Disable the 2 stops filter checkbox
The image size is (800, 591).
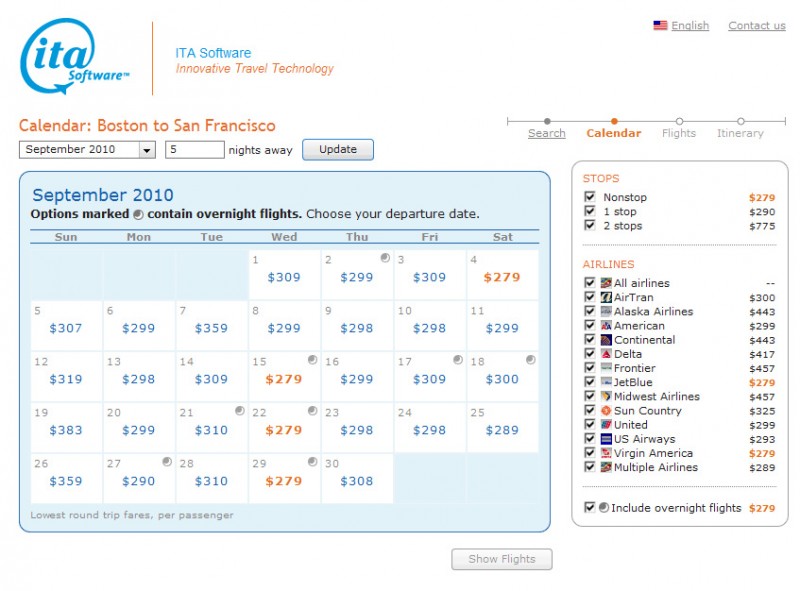click(589, 226)
